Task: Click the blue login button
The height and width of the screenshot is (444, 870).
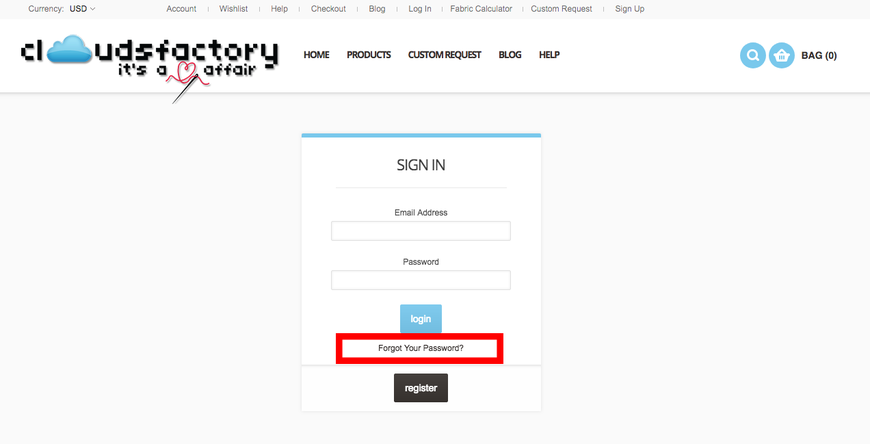Action: coord(421,319)
